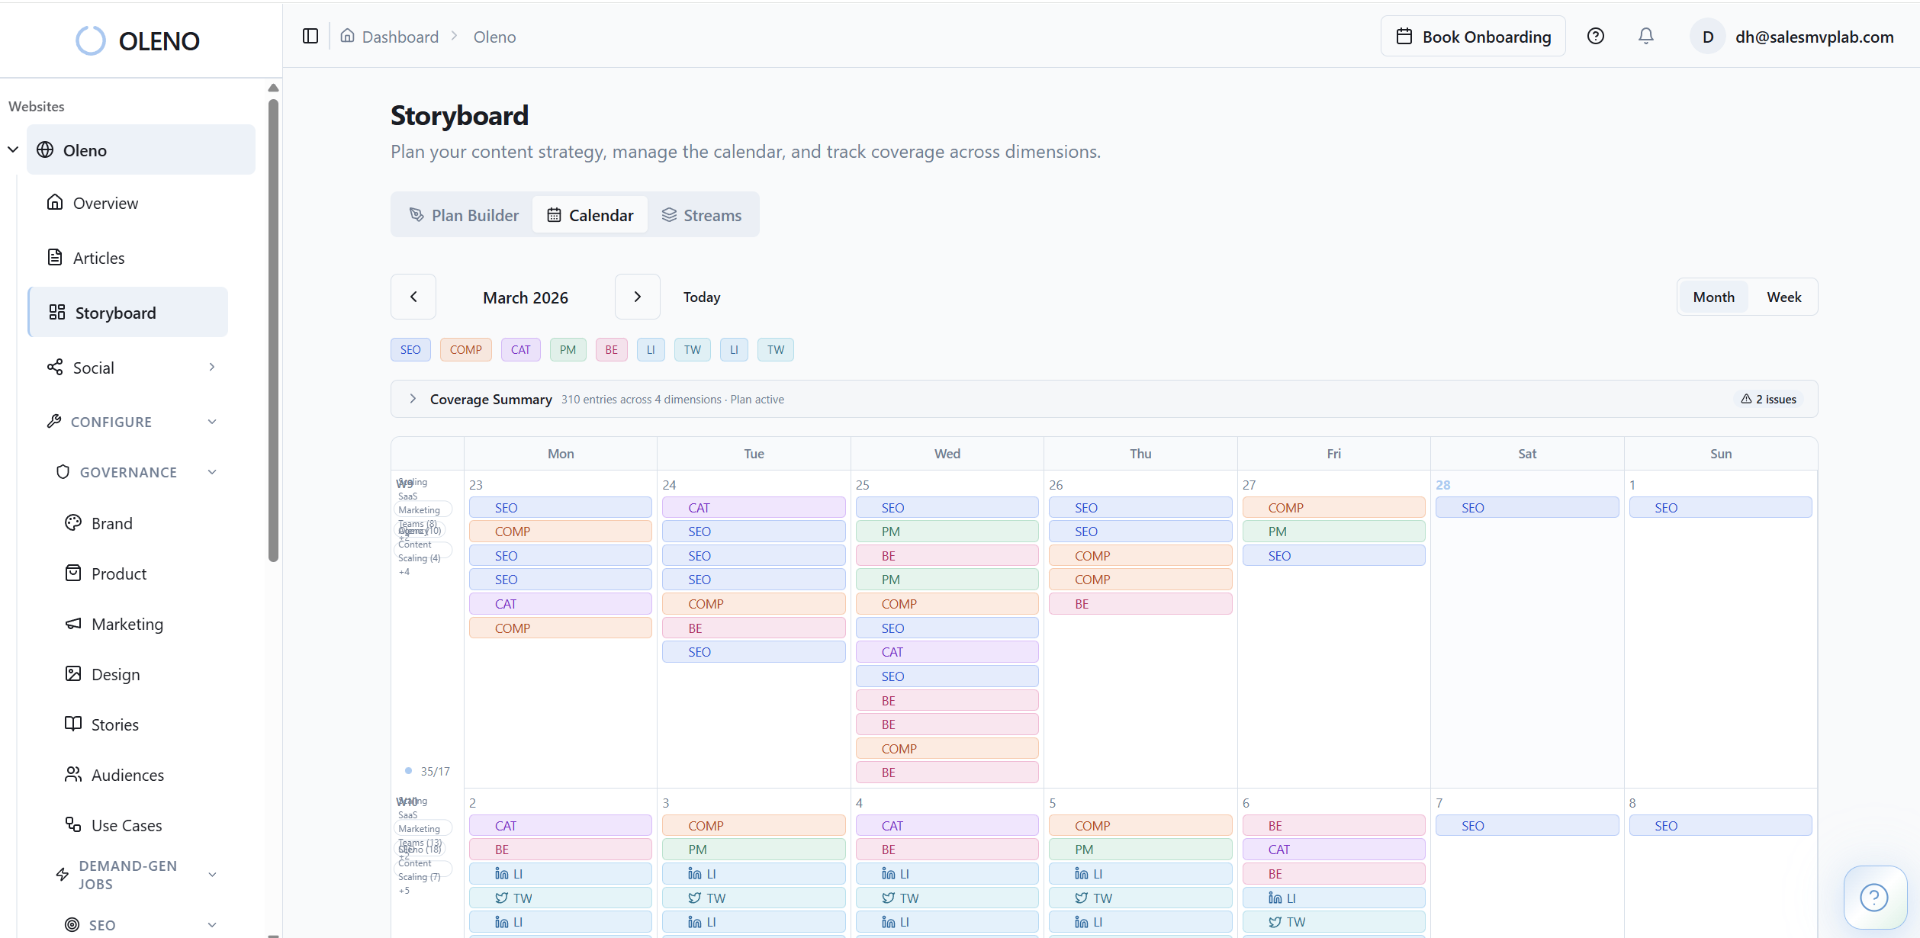The image size is (1920, 938).
Task: Jump to Today on the calendar
Action: click(x=702, y=296)
